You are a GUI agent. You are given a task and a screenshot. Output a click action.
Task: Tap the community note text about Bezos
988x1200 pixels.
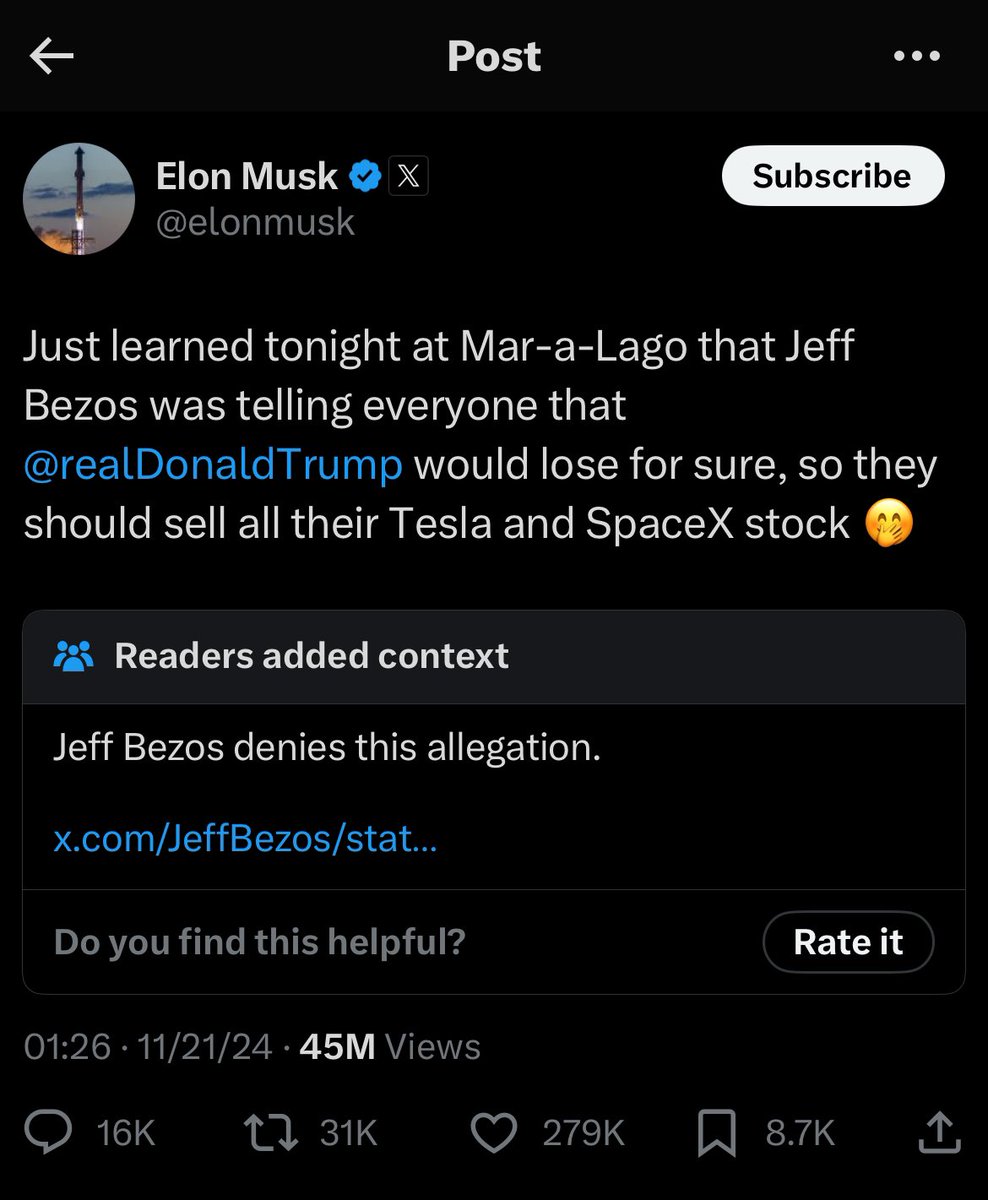tap(327, 747)
